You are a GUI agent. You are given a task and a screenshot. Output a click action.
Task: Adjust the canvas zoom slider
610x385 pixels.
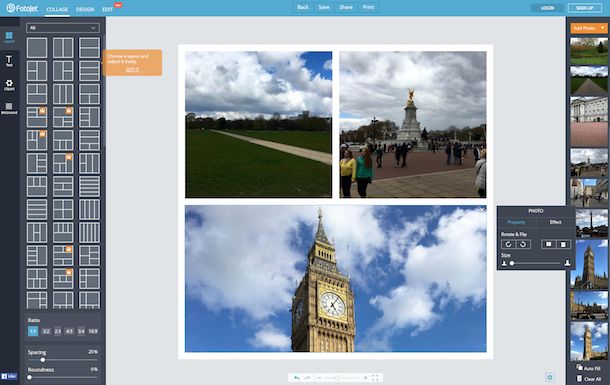coord(342,378)
